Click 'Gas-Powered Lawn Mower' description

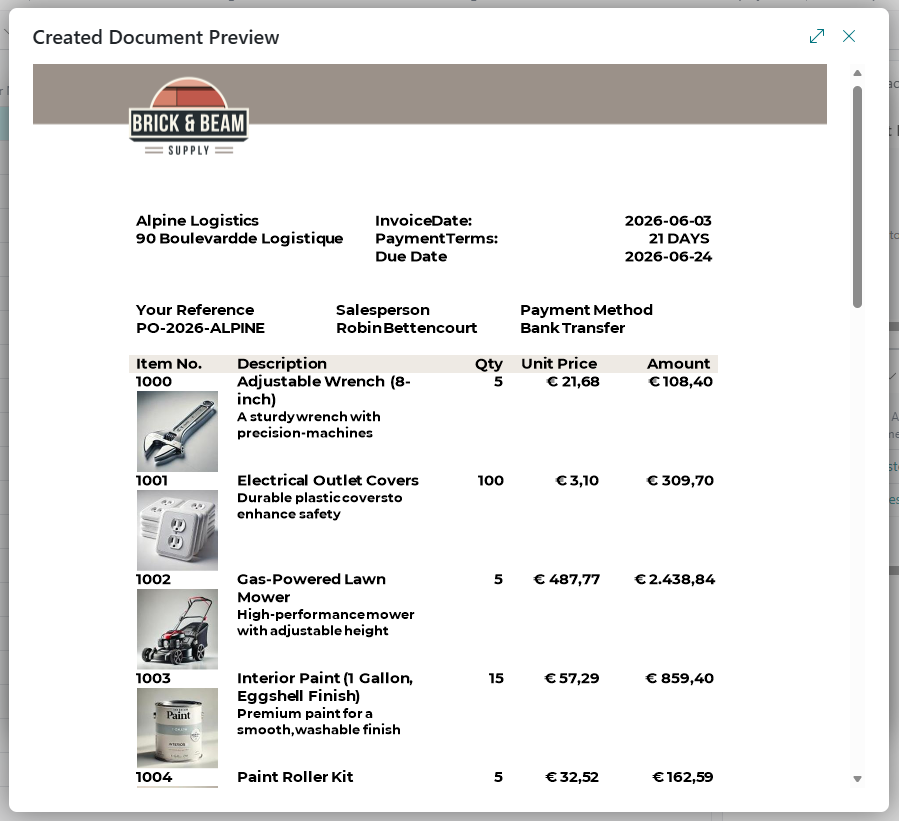(311, 588)
